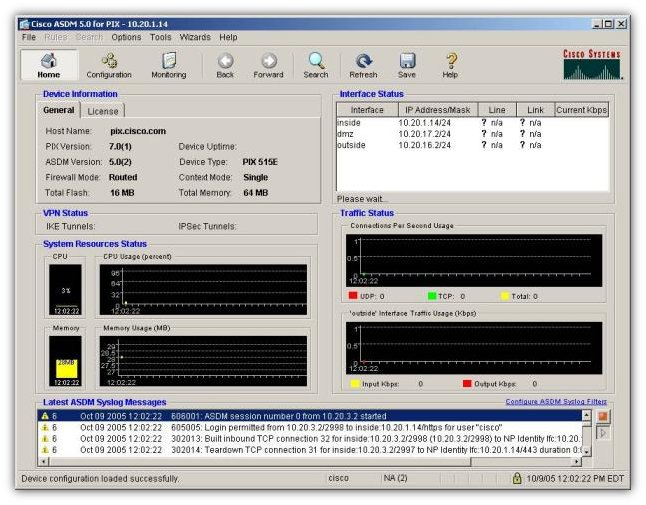Open the Configuration view in the toolbar

pyautogui.click(x=108, y=65)
